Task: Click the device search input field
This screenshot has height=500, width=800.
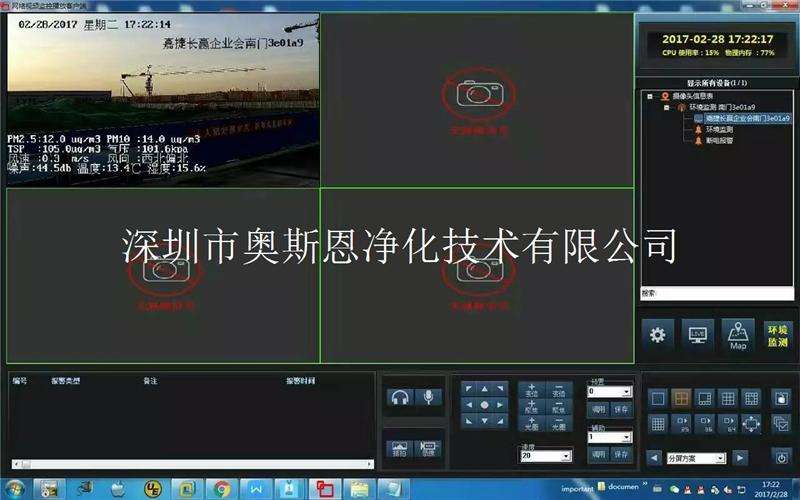Action: (717, 293)
